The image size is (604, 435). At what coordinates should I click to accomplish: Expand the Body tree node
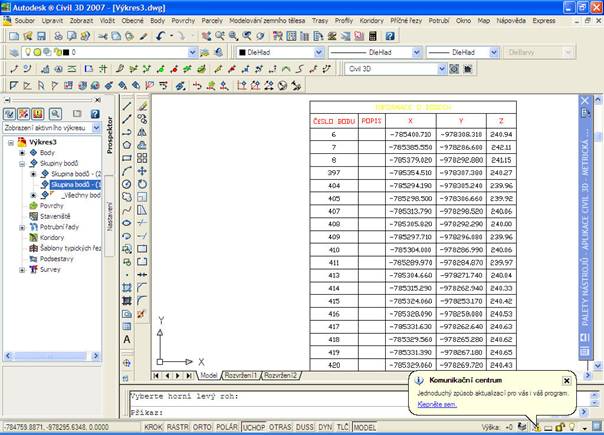click(22, 153)
